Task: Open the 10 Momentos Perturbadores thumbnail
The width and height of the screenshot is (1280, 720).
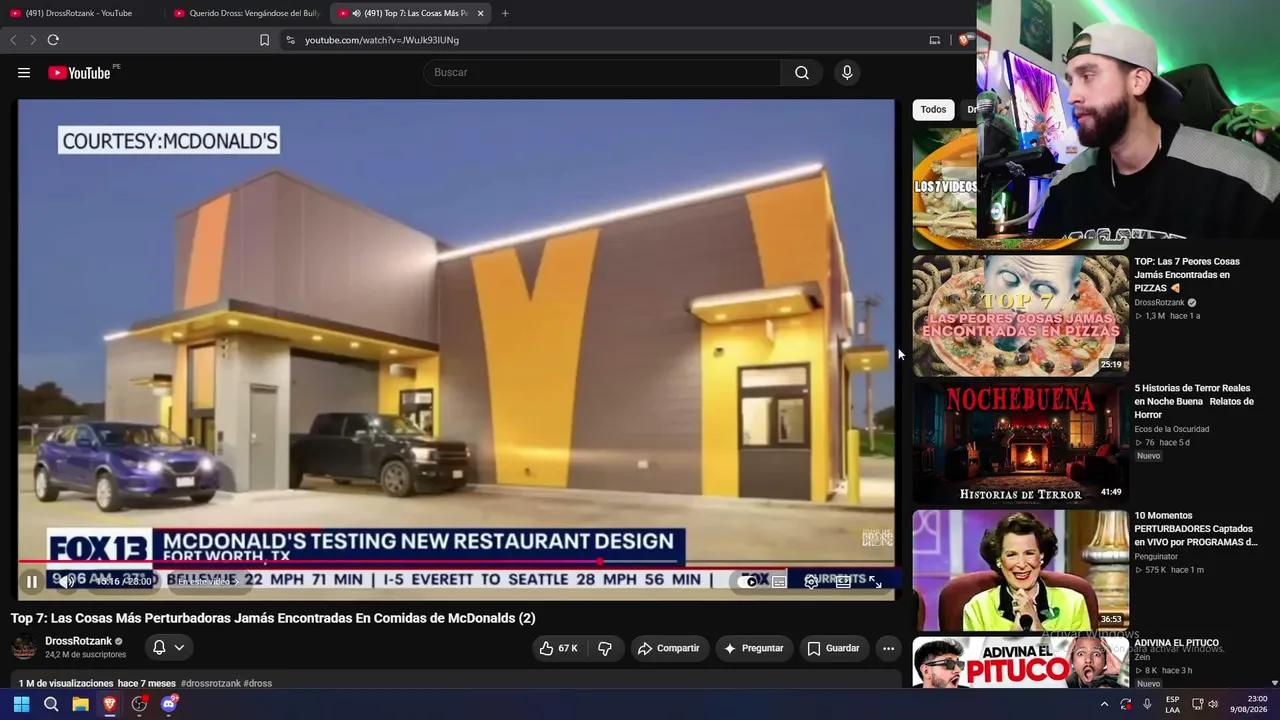Action: coord(1020,570)
